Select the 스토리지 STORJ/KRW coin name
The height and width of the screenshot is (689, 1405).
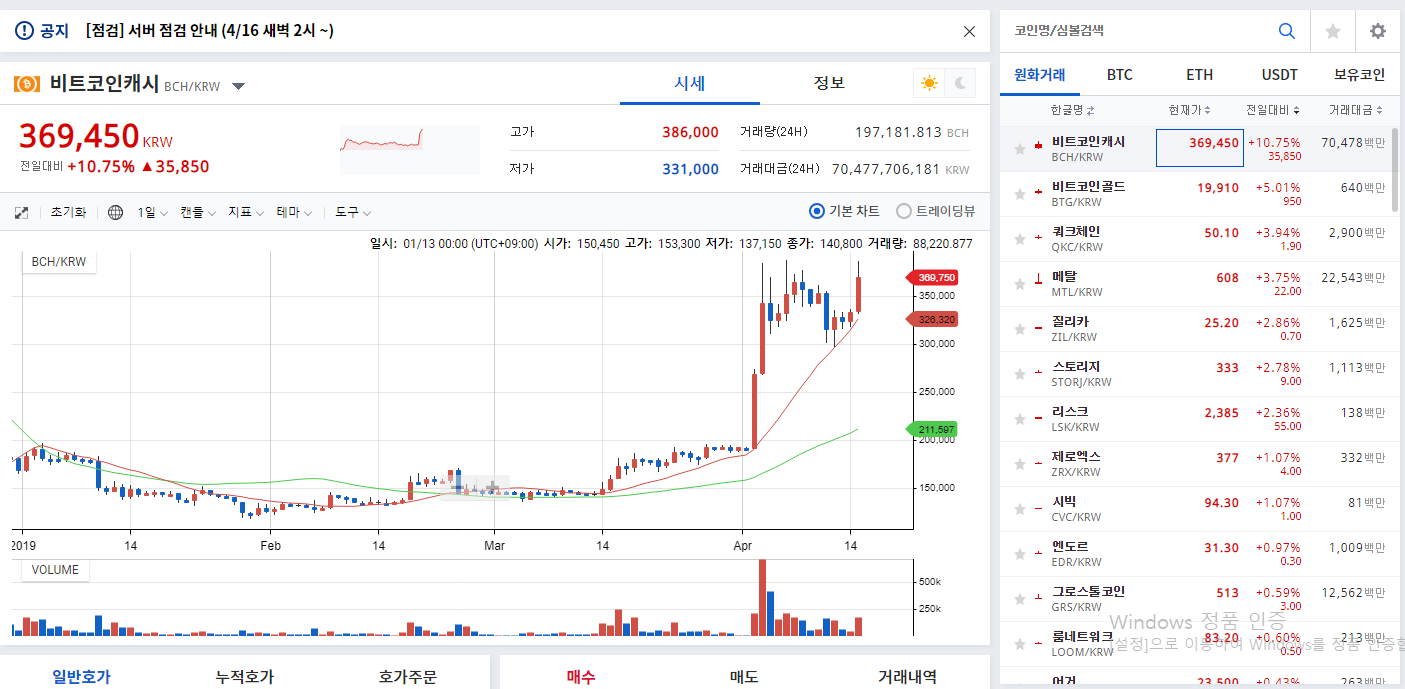pos(1081,374)
